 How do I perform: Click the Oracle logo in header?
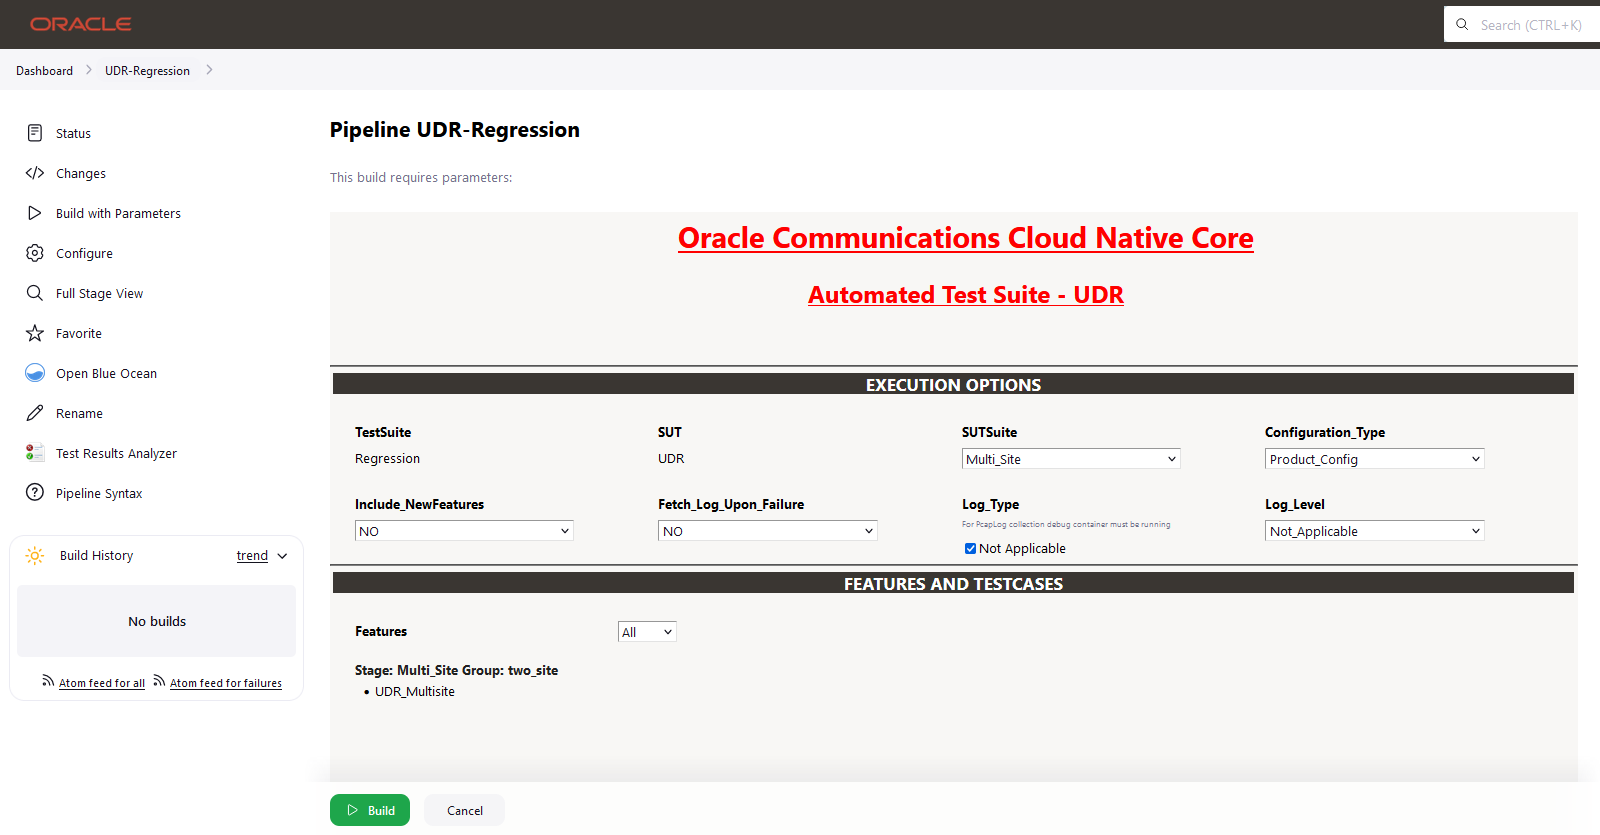81,24
